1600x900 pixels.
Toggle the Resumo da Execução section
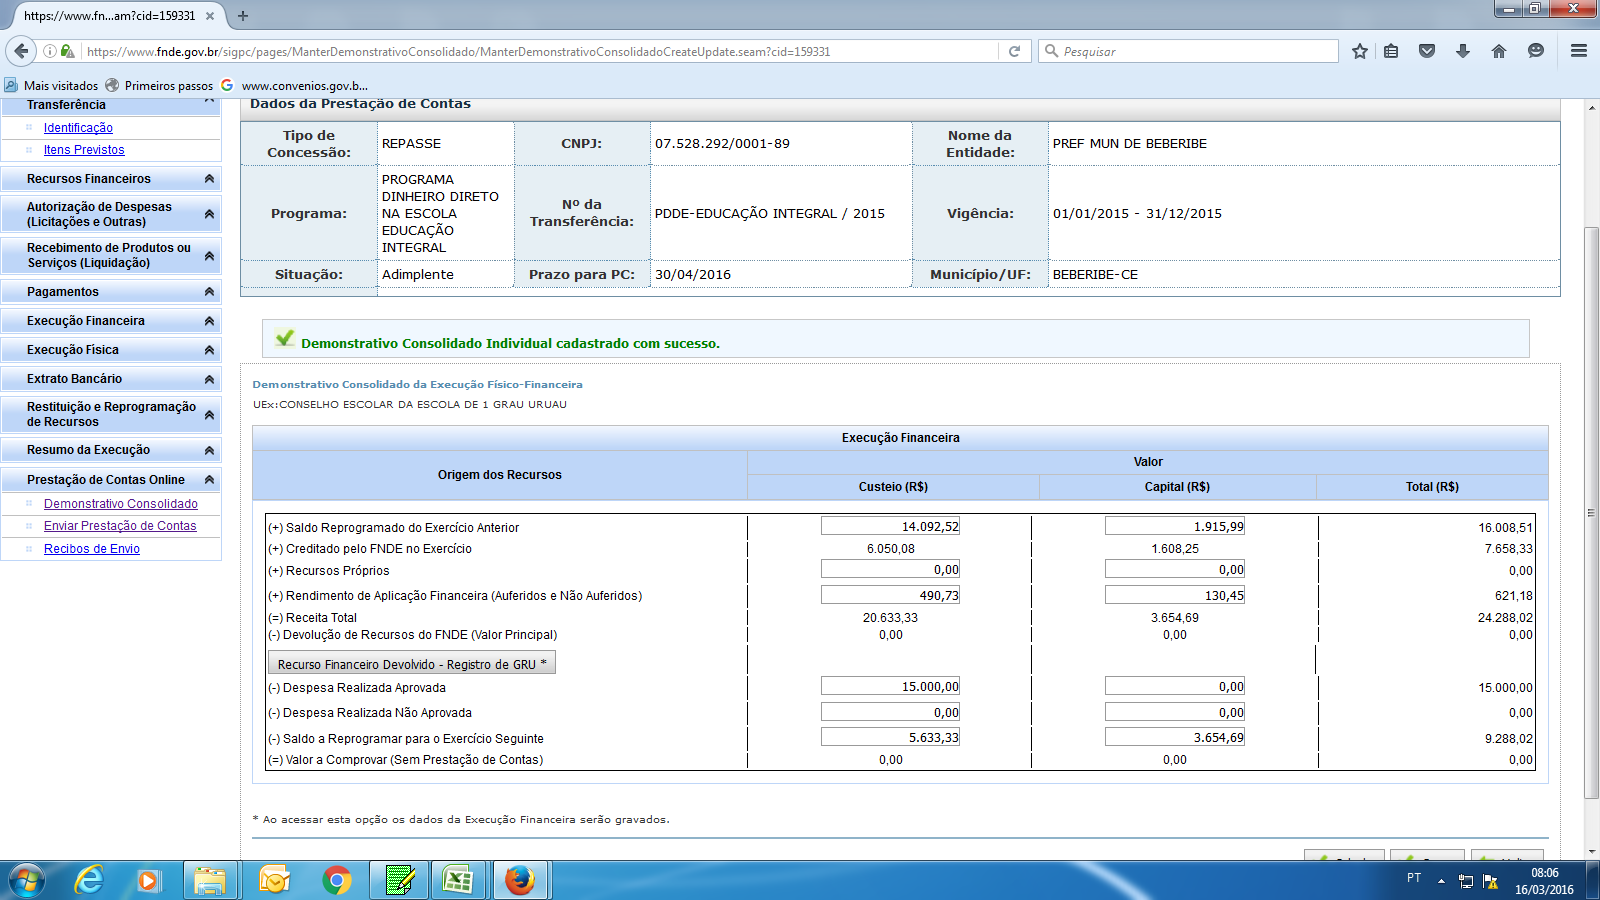coord(209,450)
